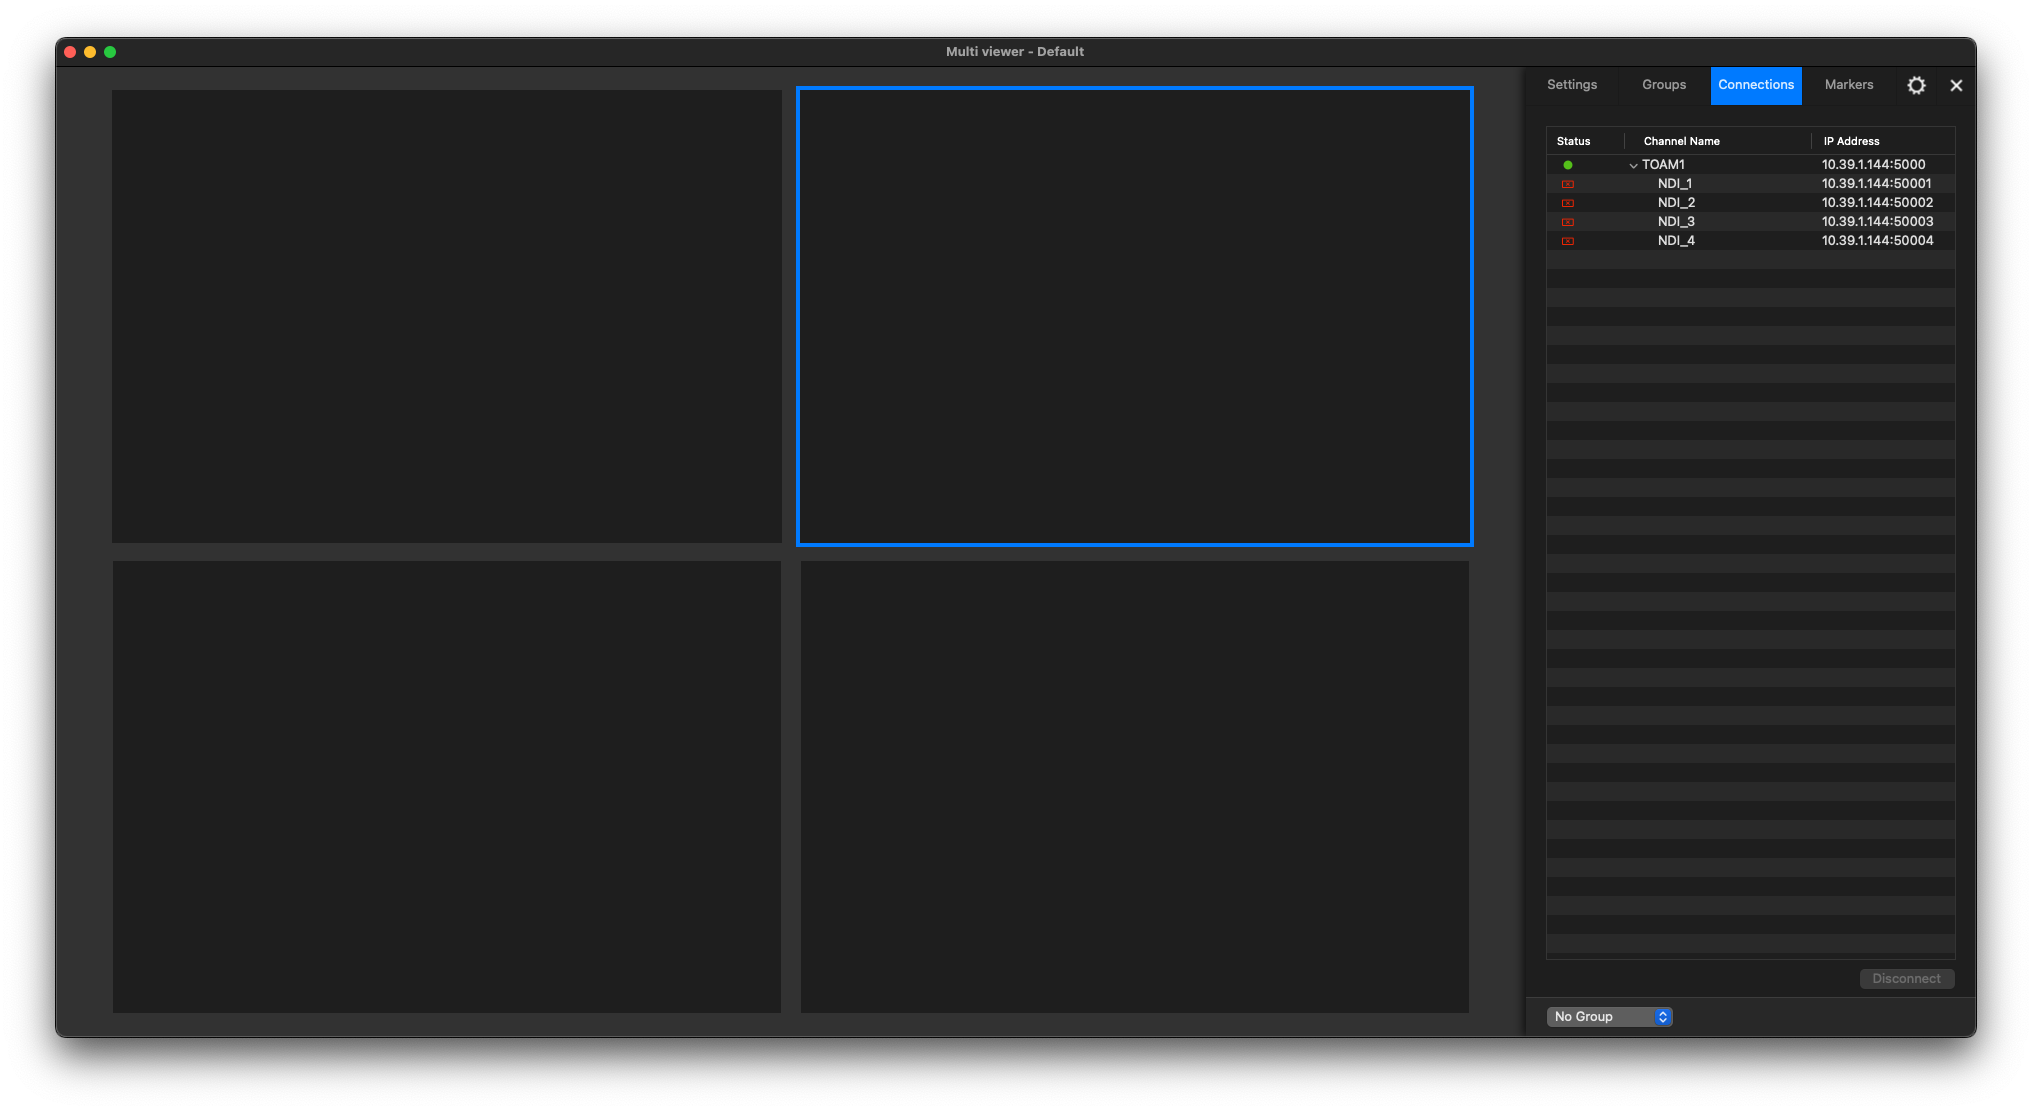Select the NDI_2 channel
Viewport: 2032px width, 1111px height.
click(x=1750, y=203)
